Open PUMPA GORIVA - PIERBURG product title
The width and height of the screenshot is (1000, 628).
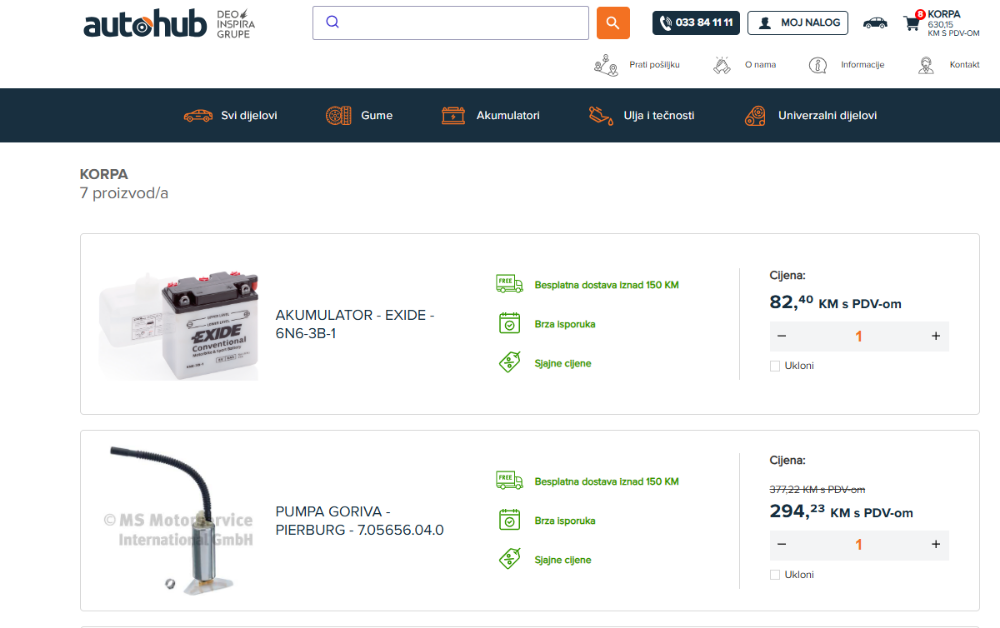click(359, 521)
